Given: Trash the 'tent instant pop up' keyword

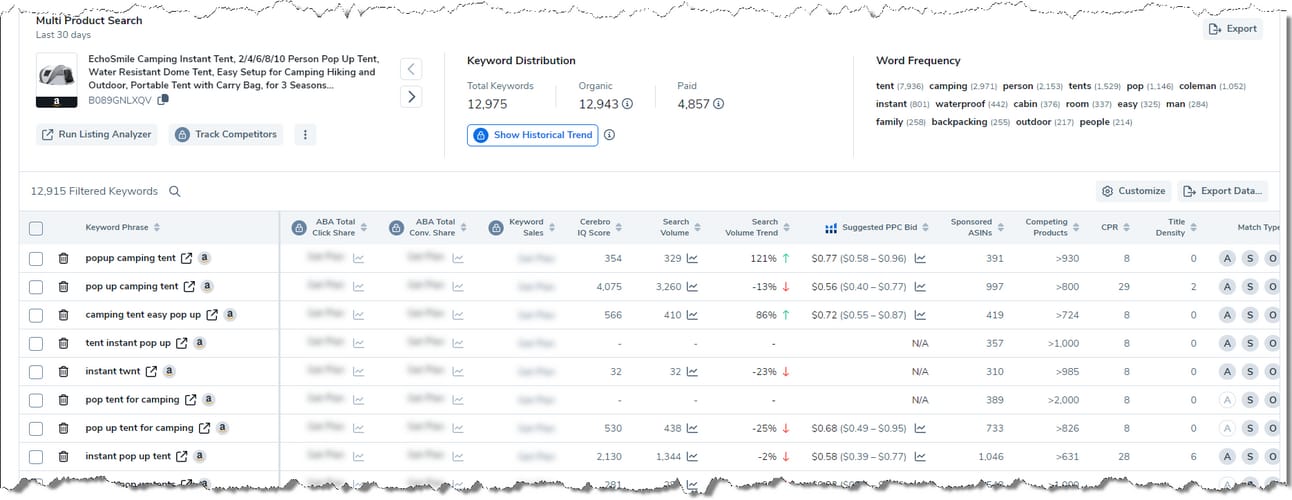Looking at the screenshot, I should point(63,343).
